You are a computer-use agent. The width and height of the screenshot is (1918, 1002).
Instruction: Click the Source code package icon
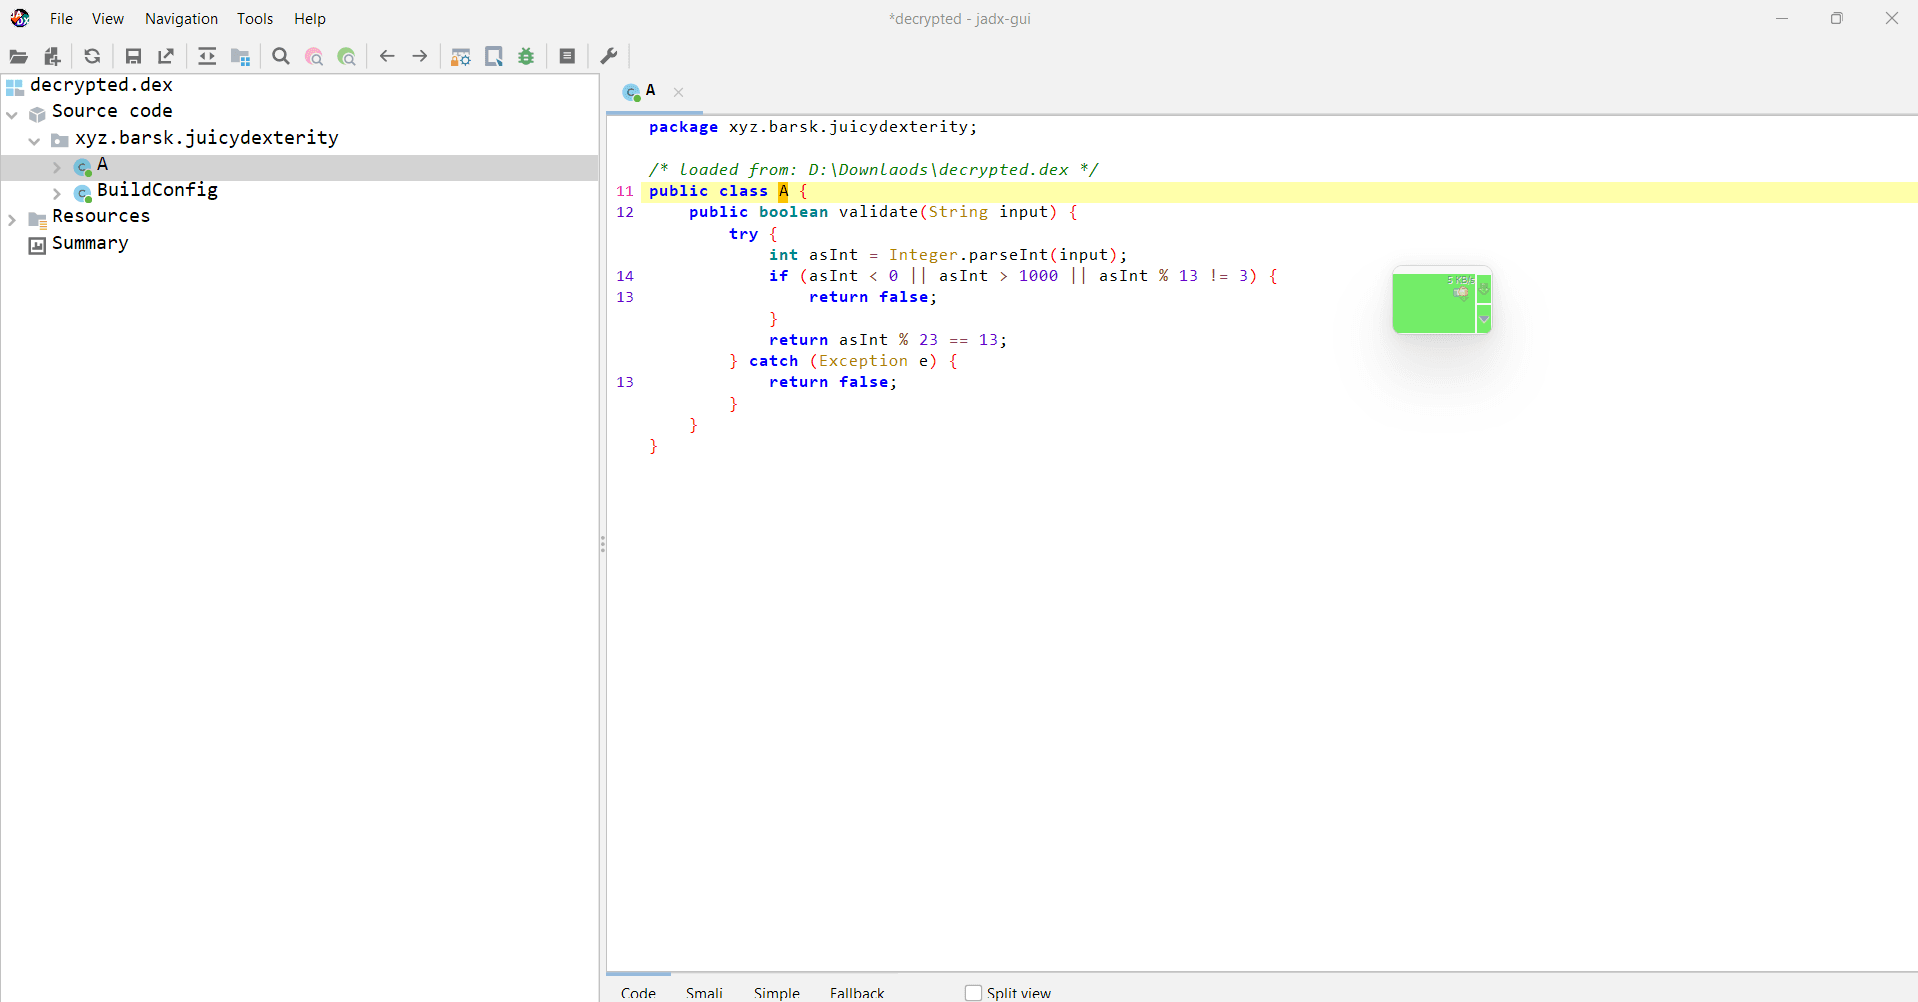[38, 113]
